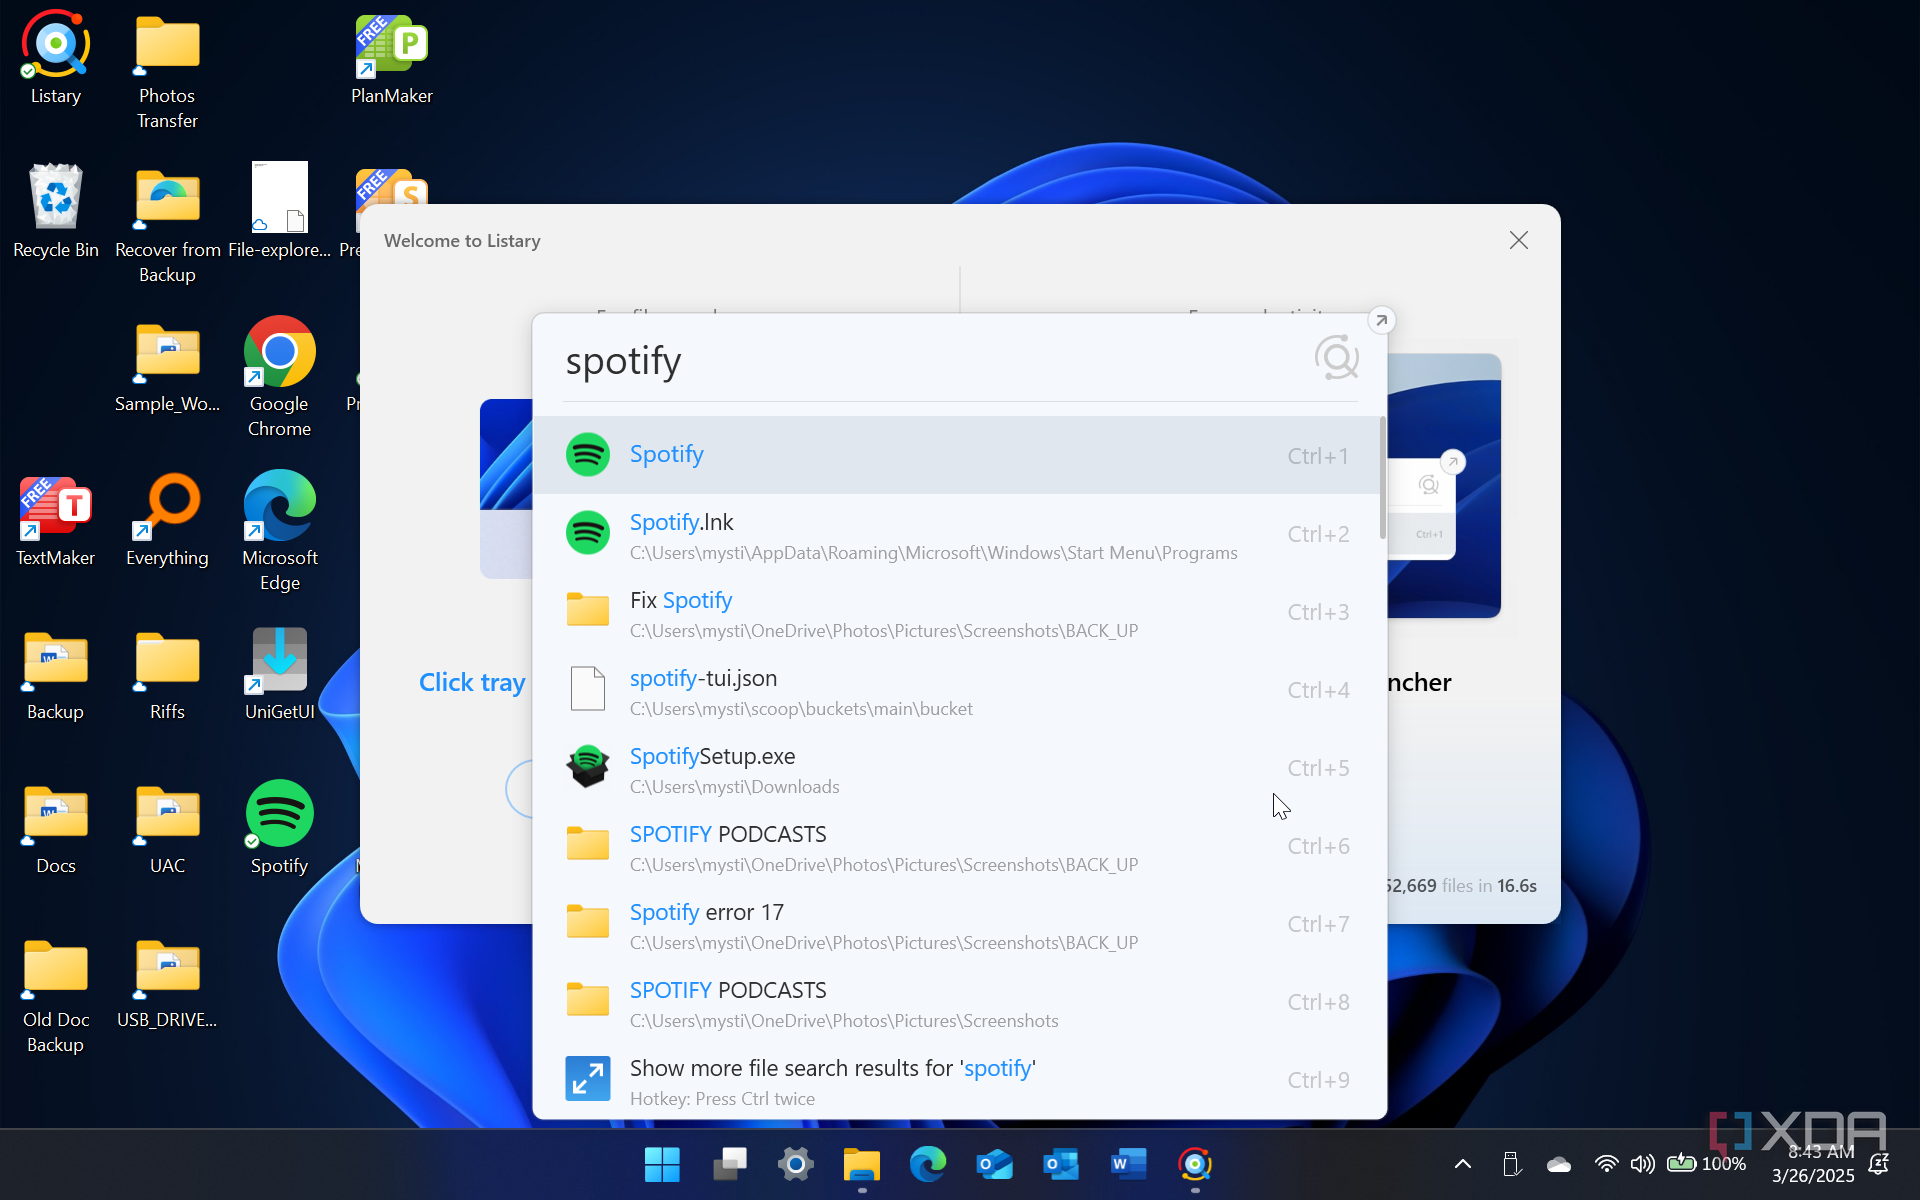The image size is (1920, 1200).
Task: Open File Explorer from the taskbar
Action: [x=861, y=1164]
